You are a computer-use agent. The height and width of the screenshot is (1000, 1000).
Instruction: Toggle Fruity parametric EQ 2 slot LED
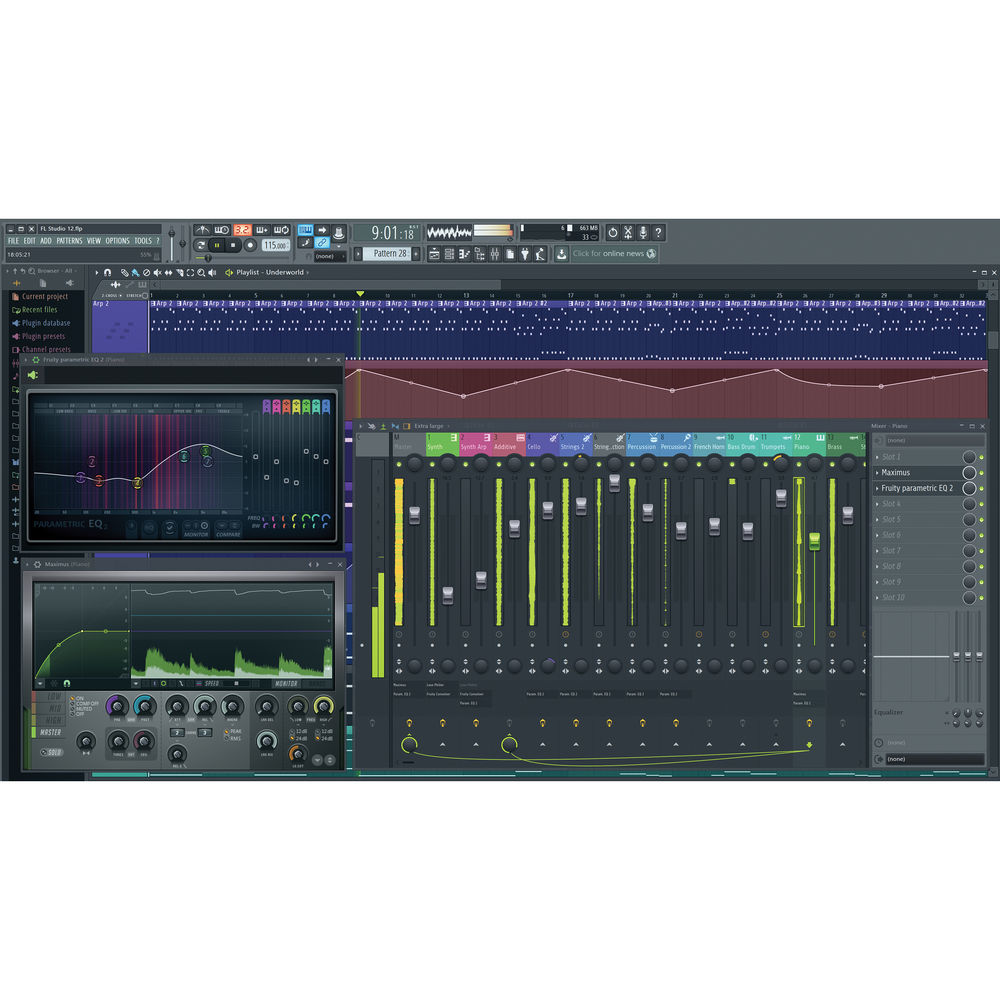pos(969,488)
